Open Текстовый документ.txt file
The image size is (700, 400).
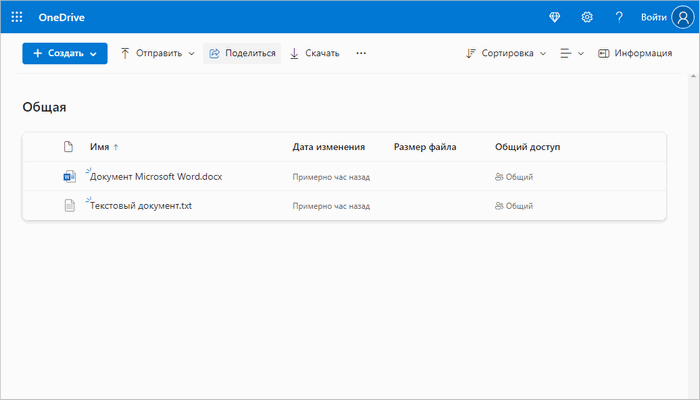[142, 206]
